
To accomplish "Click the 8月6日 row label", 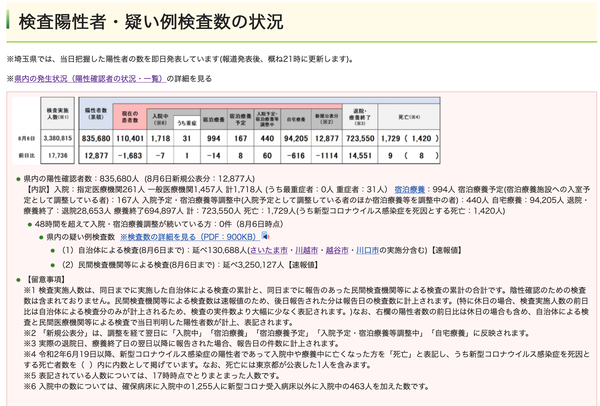I will (27, 139).
